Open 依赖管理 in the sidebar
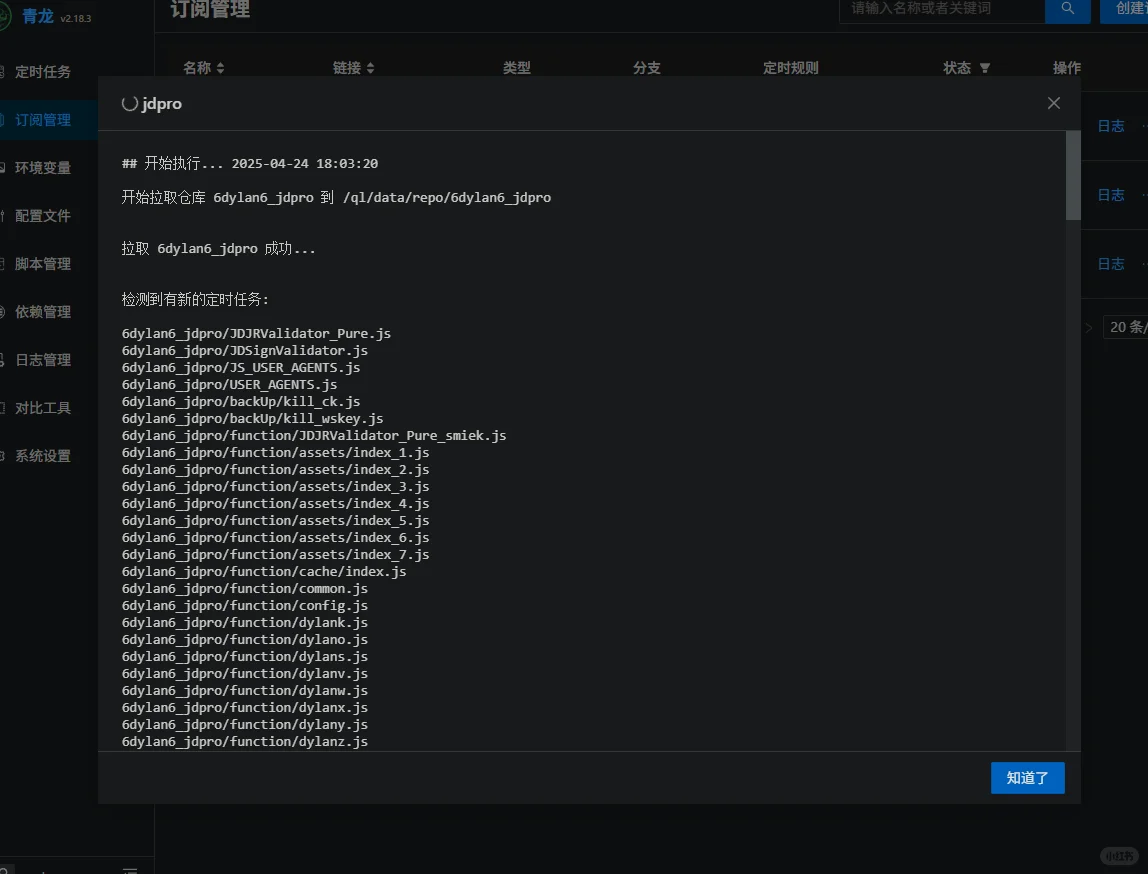 (42, 312)
